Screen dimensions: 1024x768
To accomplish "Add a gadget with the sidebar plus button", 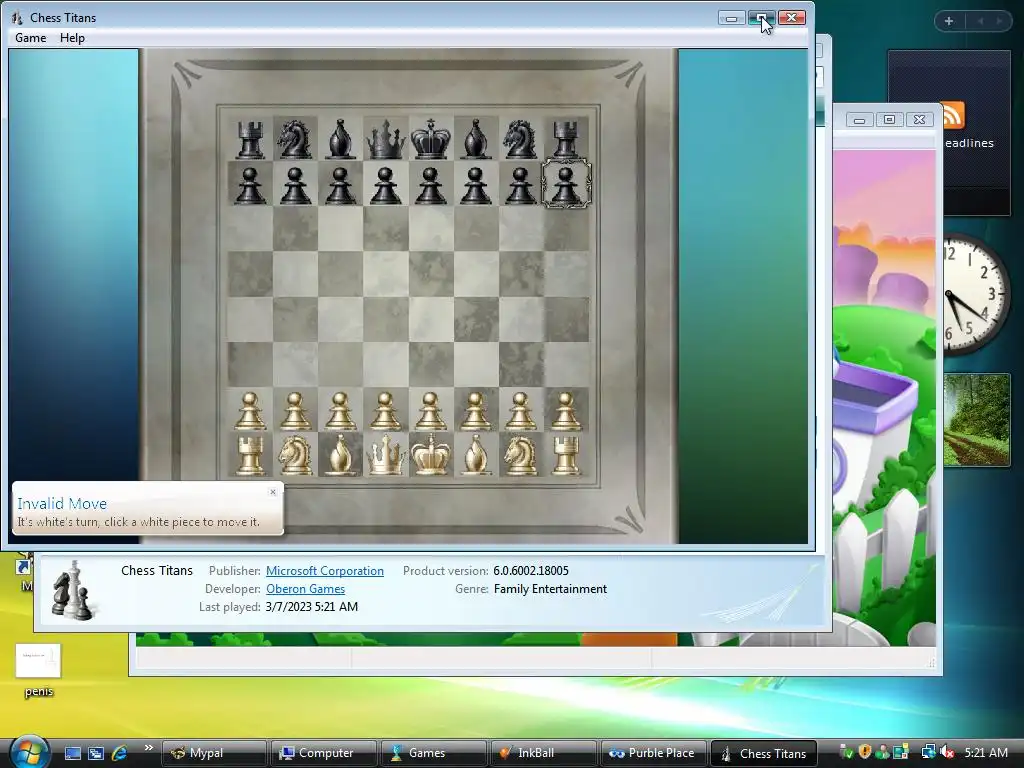I will 949,21.
